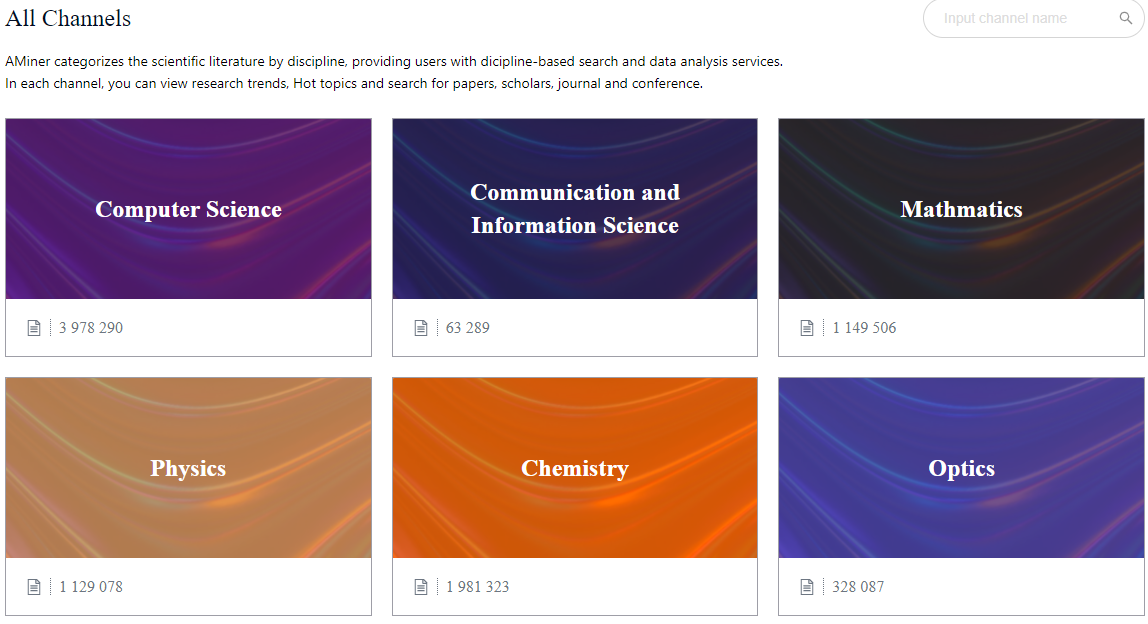Open the Physics channel banner
This screenshot has width=1148, height=624.
pyautogui.click(x=188, y=468)
